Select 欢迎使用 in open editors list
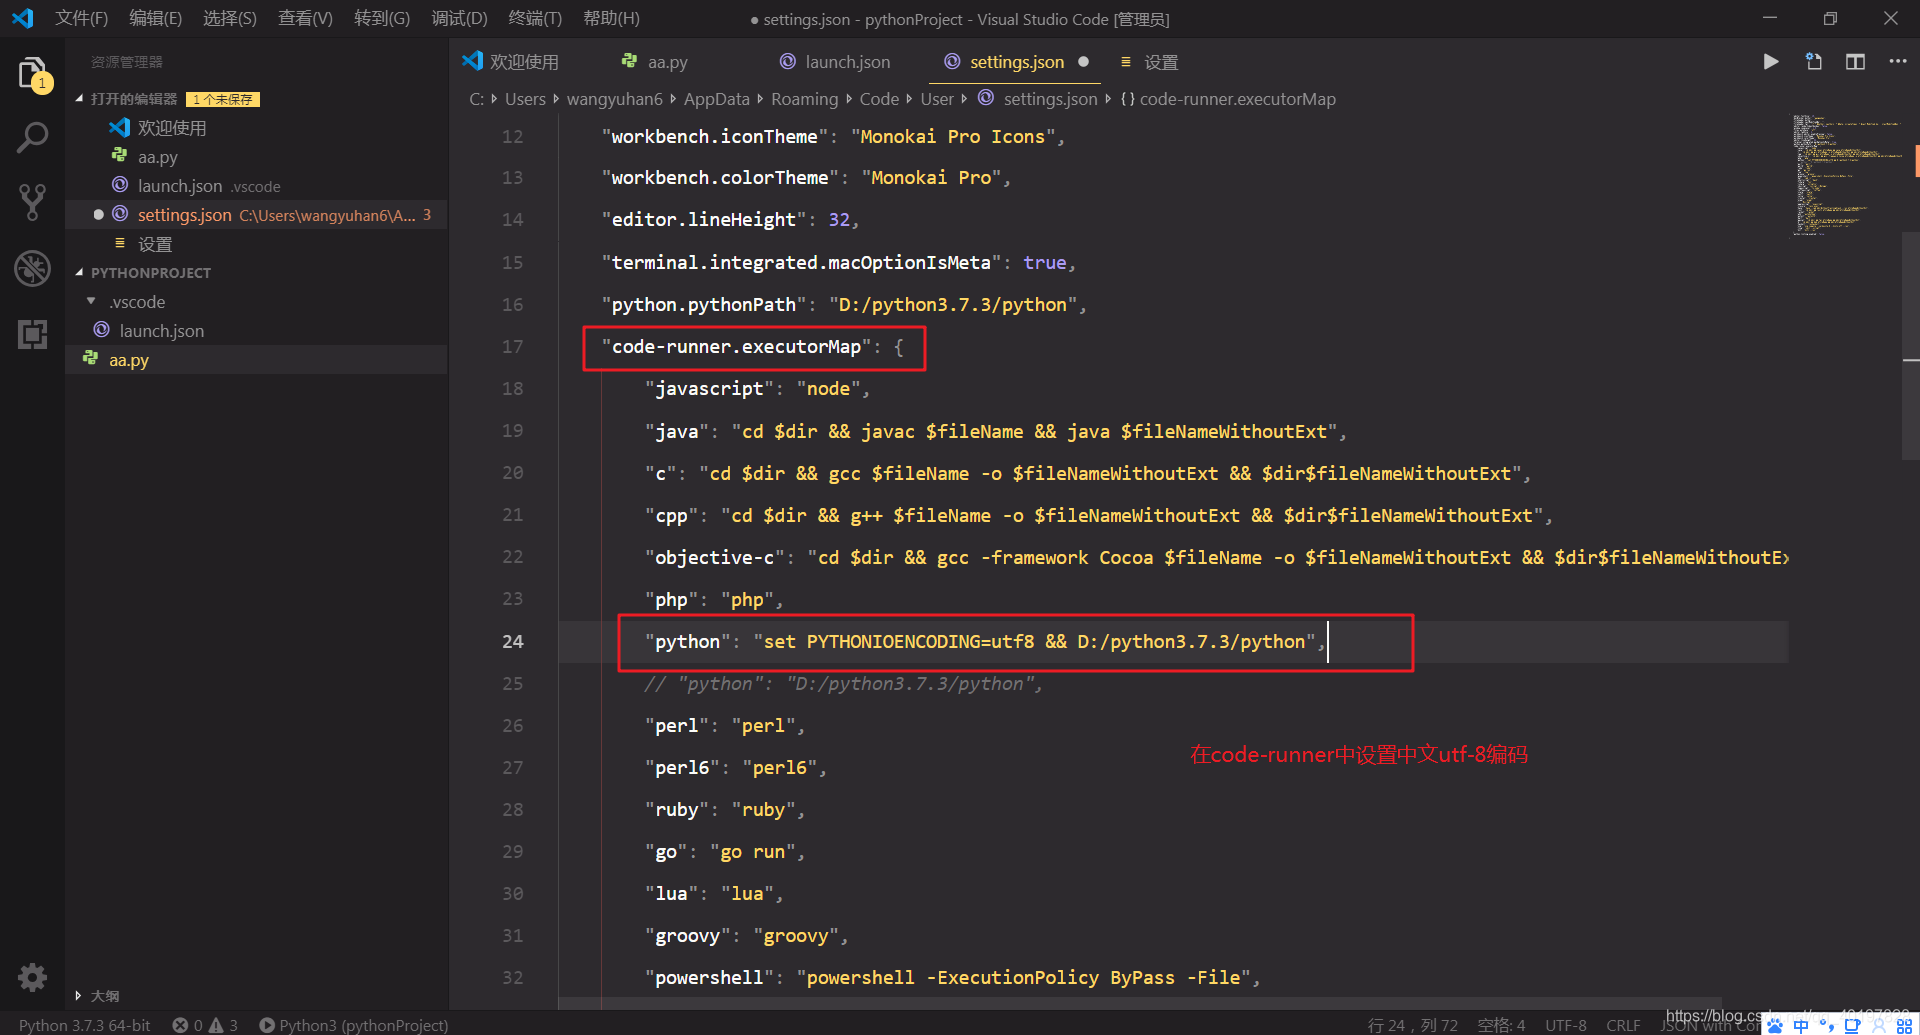 coord(256,128)
